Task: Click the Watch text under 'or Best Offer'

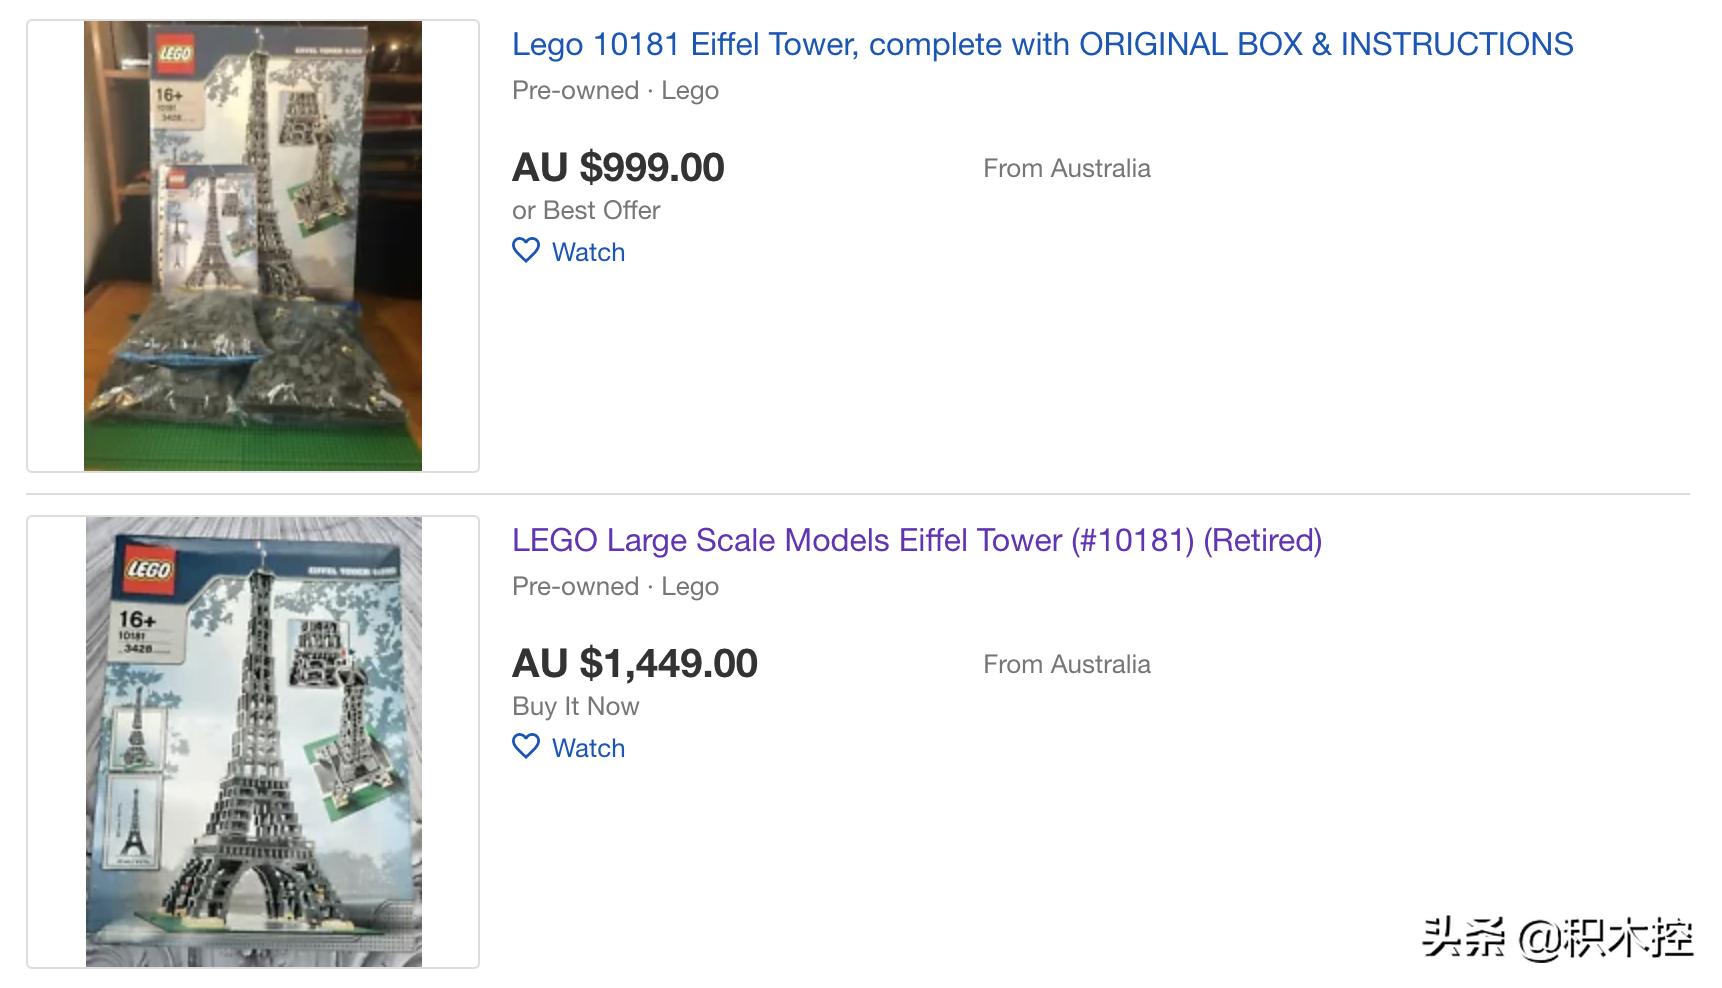Action: [x=588, y=252]
